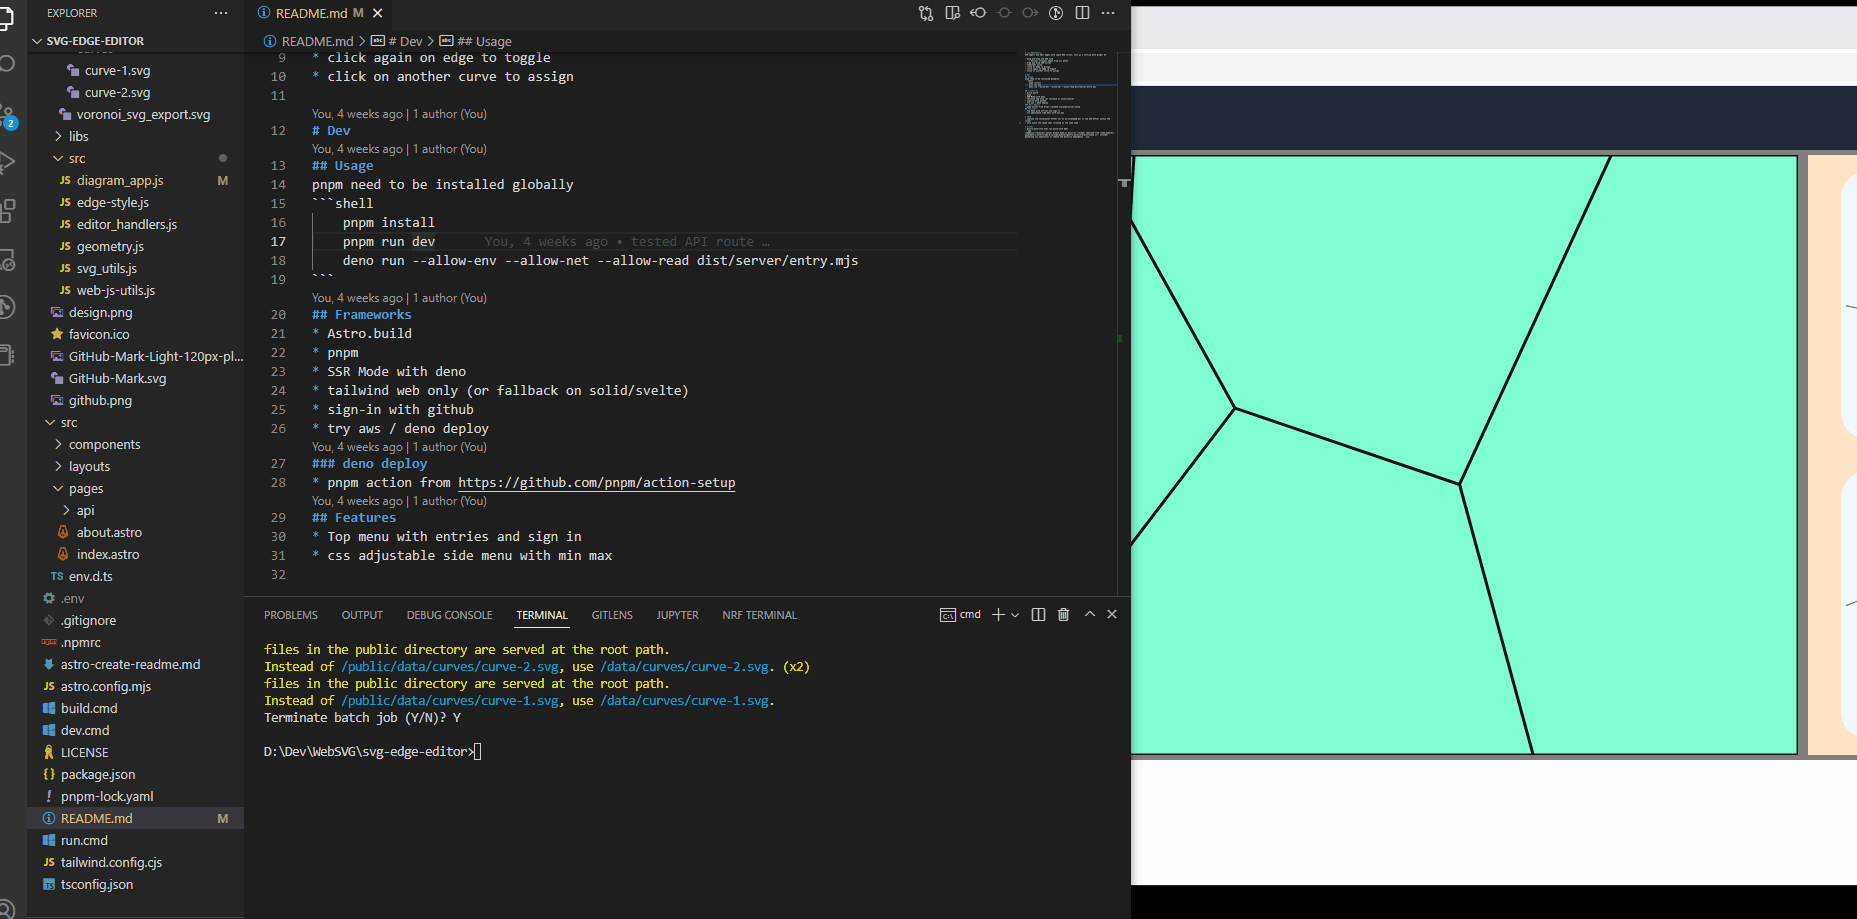Viewport: 1857px width, 919px height.
Task: Click the editor minimap overview
Action: coord(1070,95)
